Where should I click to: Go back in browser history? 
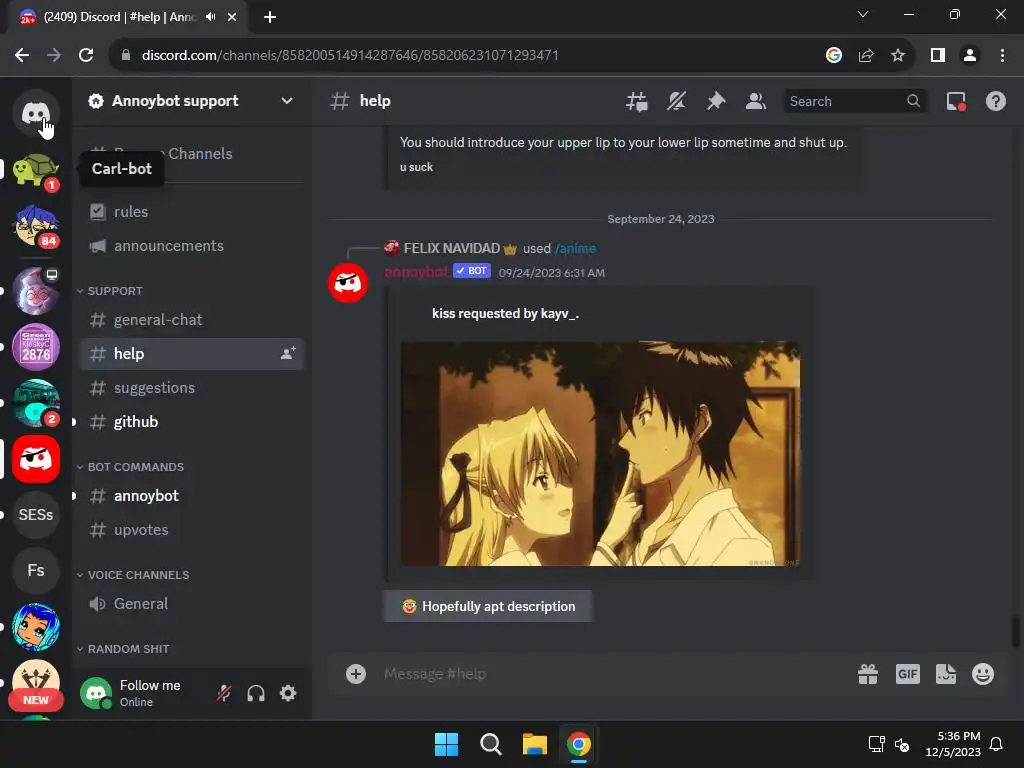(x=22, y=56)
